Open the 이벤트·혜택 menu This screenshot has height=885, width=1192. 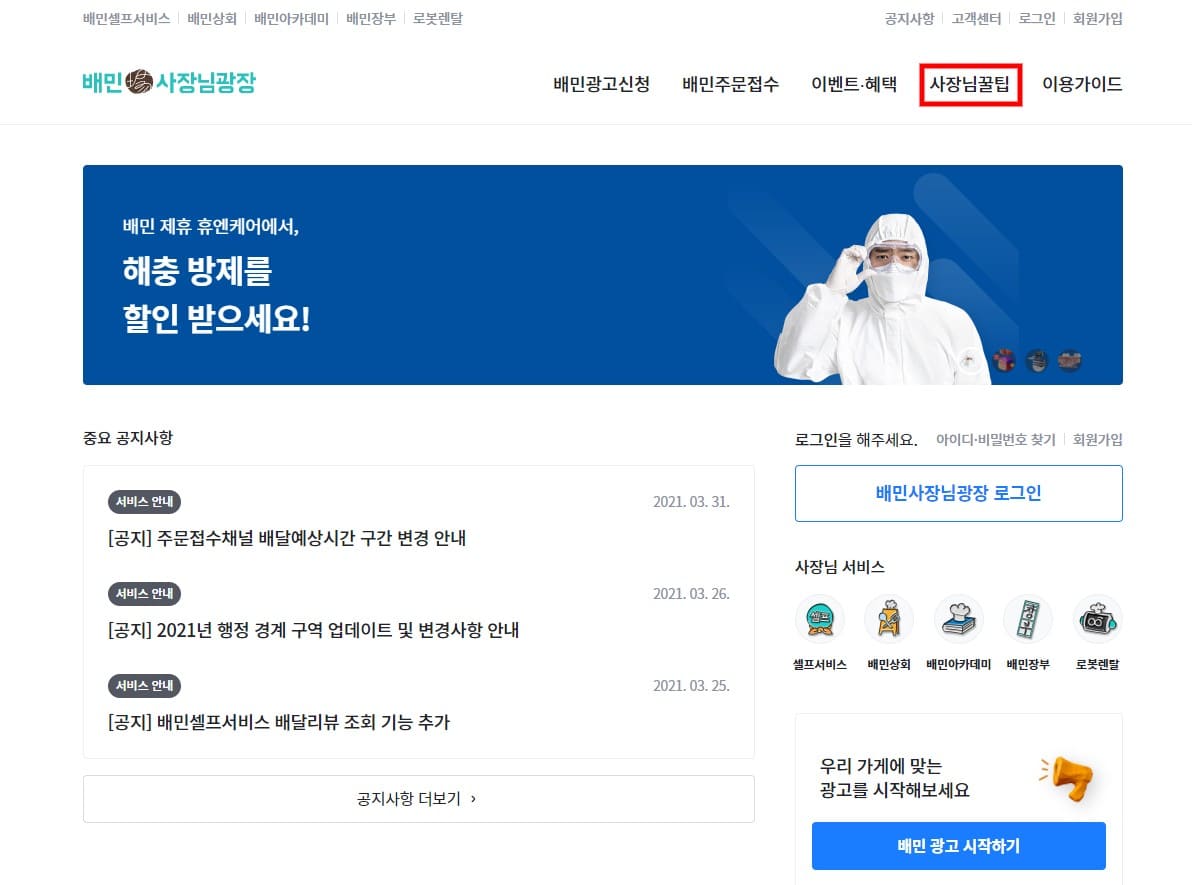[854, 84]
